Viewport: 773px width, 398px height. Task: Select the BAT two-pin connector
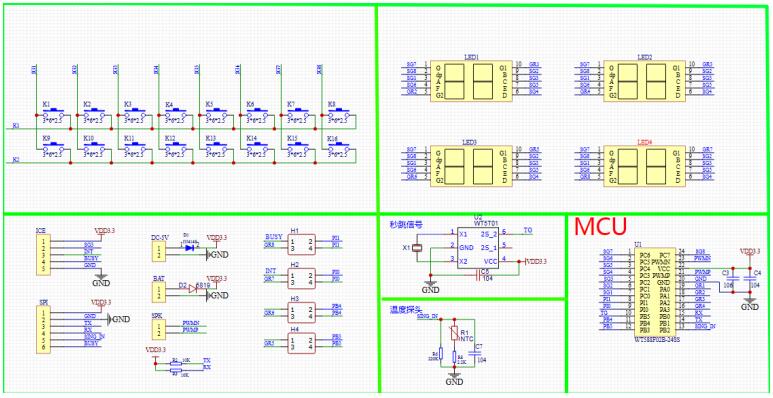pyautogui.click(x=159, y=292)
